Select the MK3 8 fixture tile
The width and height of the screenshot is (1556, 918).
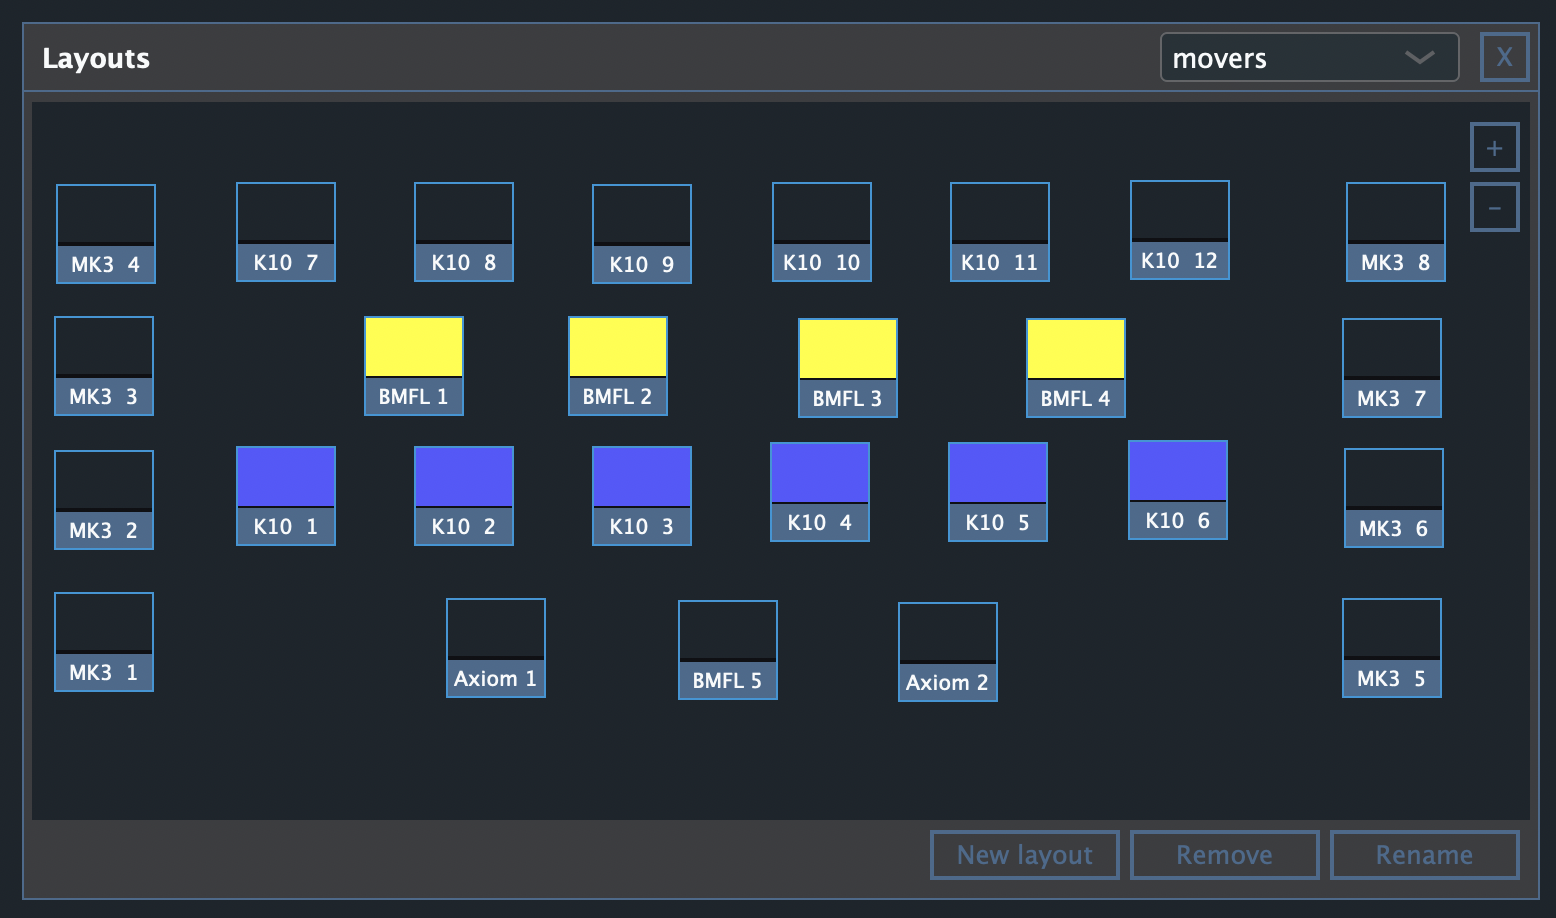[1396, 231]
